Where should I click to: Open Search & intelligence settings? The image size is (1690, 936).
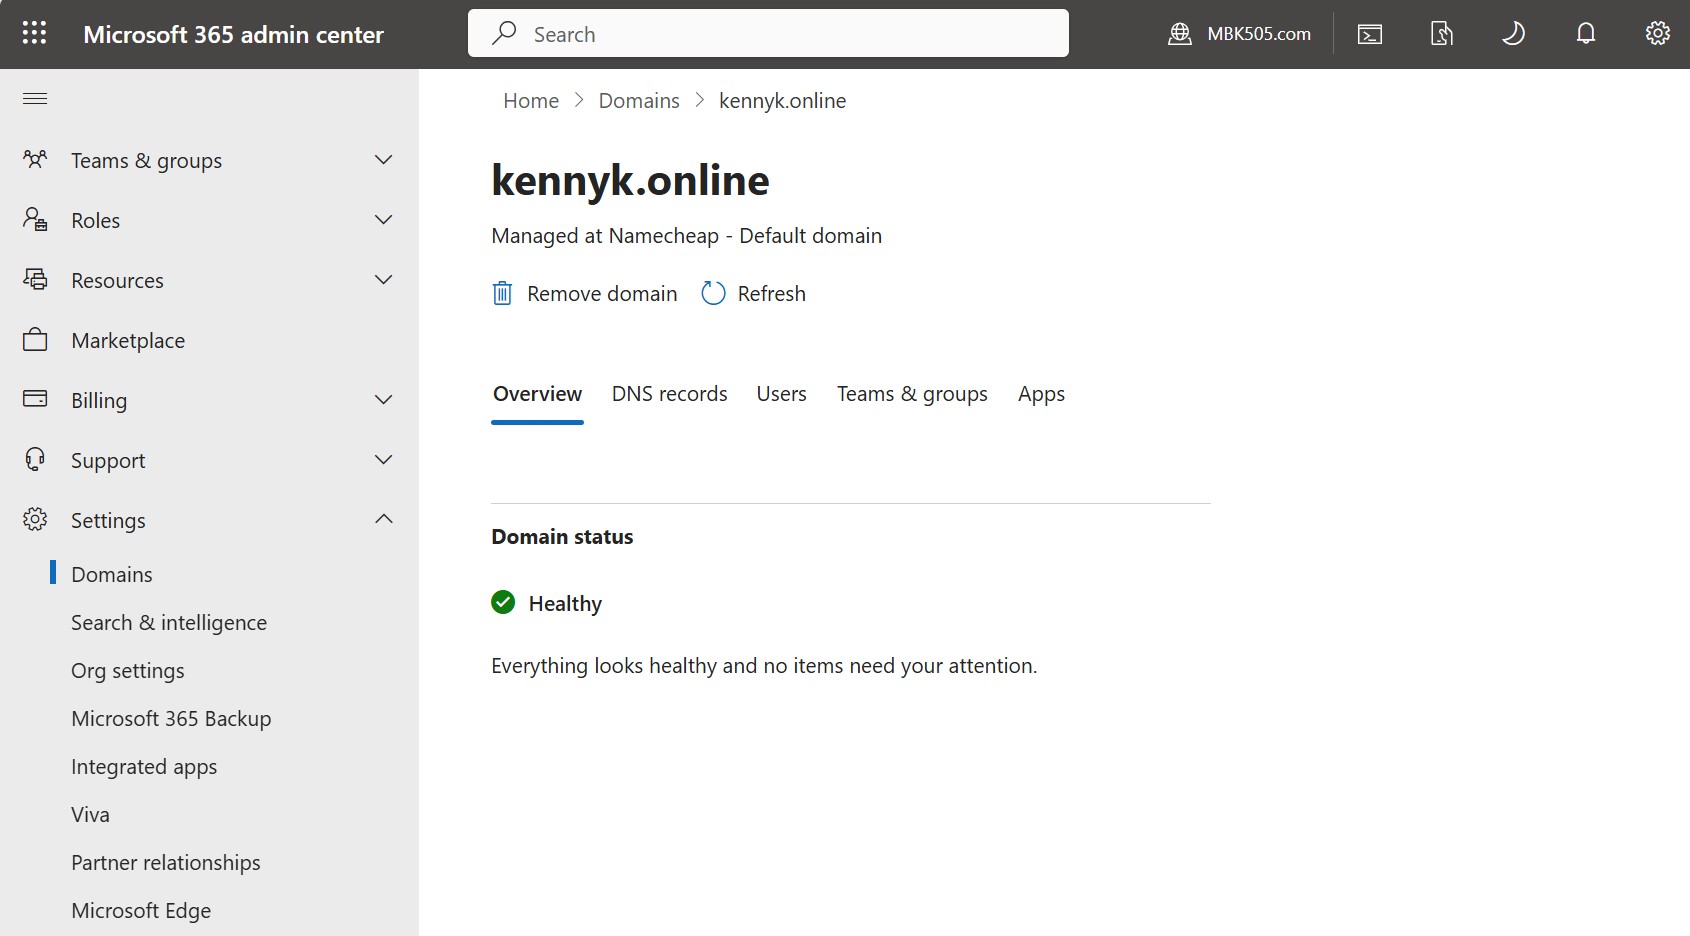pyautogui.click(x=169, y=622)
